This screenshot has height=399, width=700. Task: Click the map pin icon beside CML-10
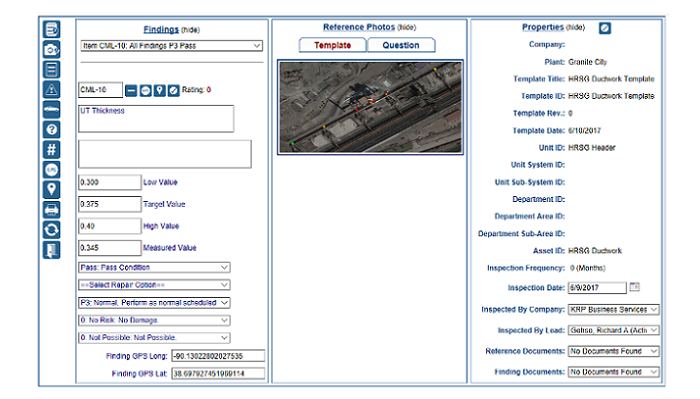click(x=159, y=91)
